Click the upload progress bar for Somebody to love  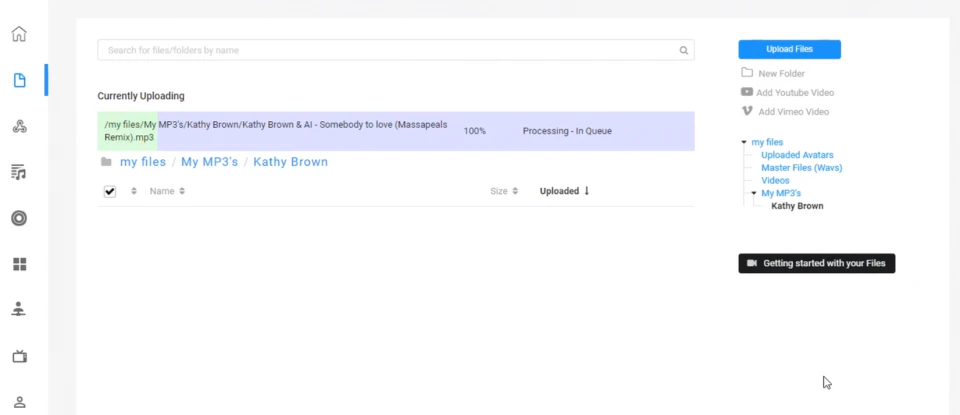pos(396,131)
